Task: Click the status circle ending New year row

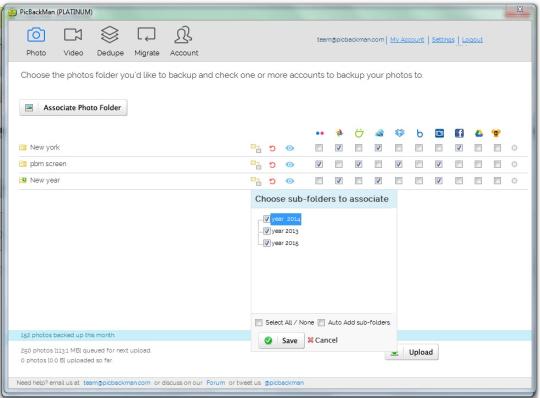Action: [x=514, y=180]
